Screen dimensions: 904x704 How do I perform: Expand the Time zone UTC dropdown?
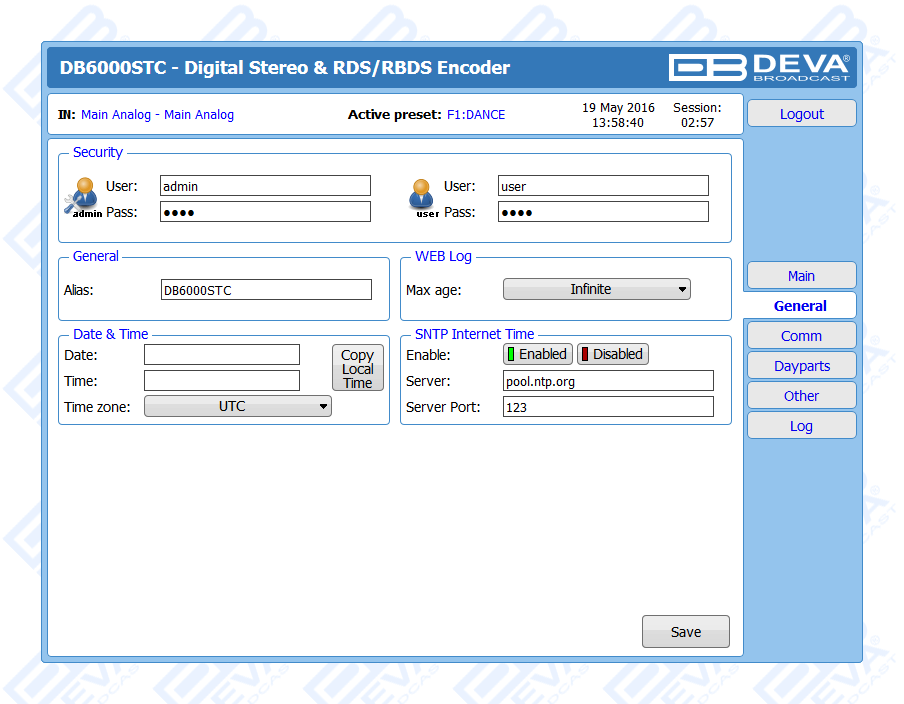point(238,406)
